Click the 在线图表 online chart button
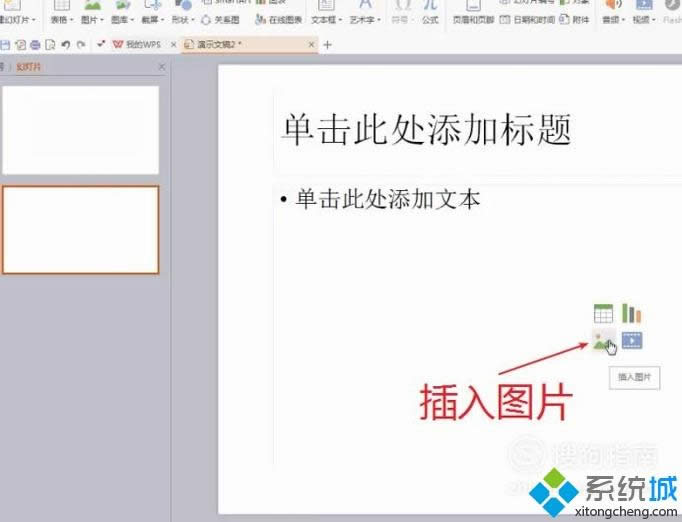This screenshot has height=522, width=682. click(278, 20)
